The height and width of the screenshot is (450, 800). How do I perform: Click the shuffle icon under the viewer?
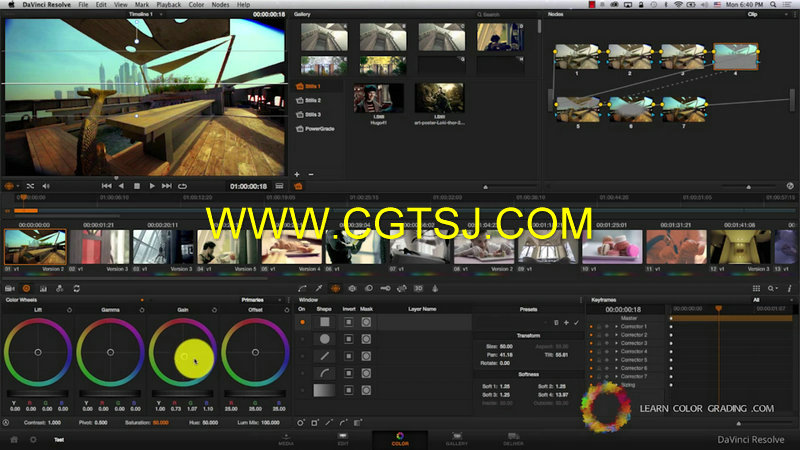pyautogui.click(x=30, y=186)
